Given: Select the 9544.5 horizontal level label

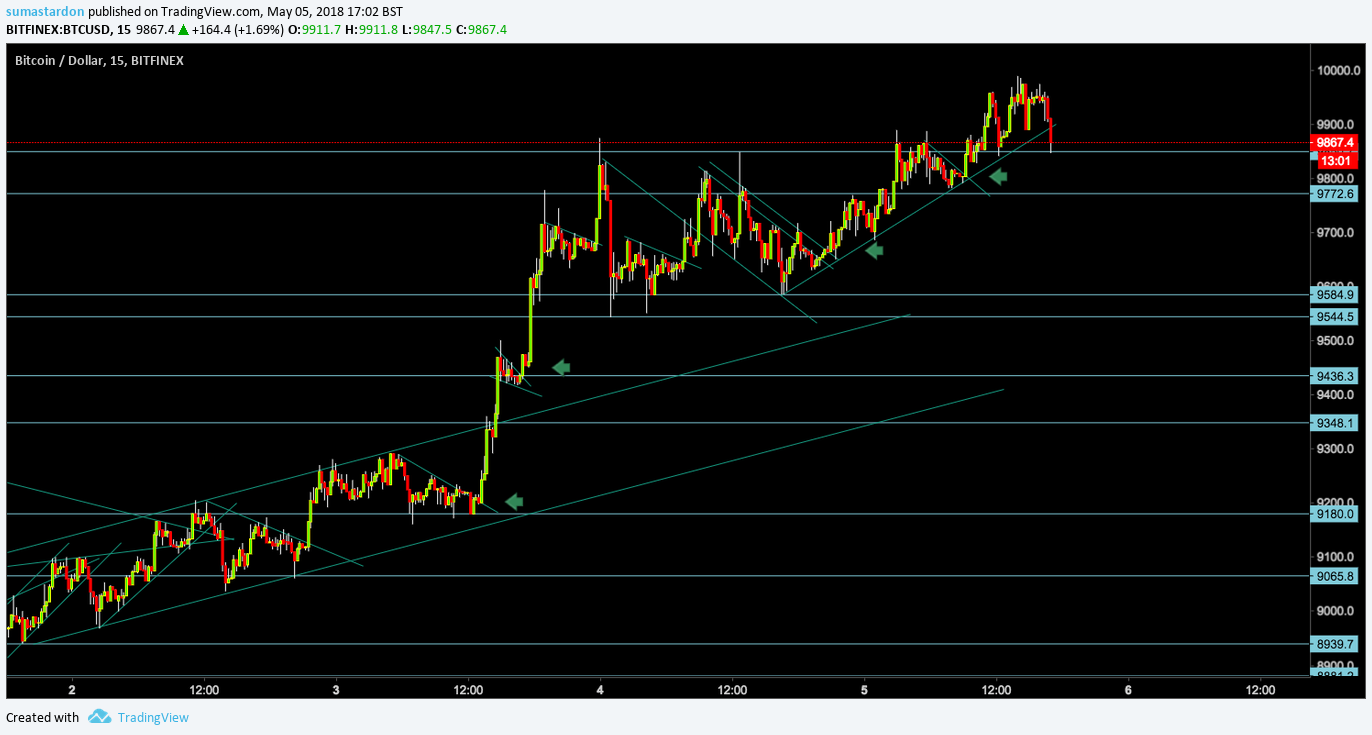Looking at the screenshot, I should (1336, 316).
